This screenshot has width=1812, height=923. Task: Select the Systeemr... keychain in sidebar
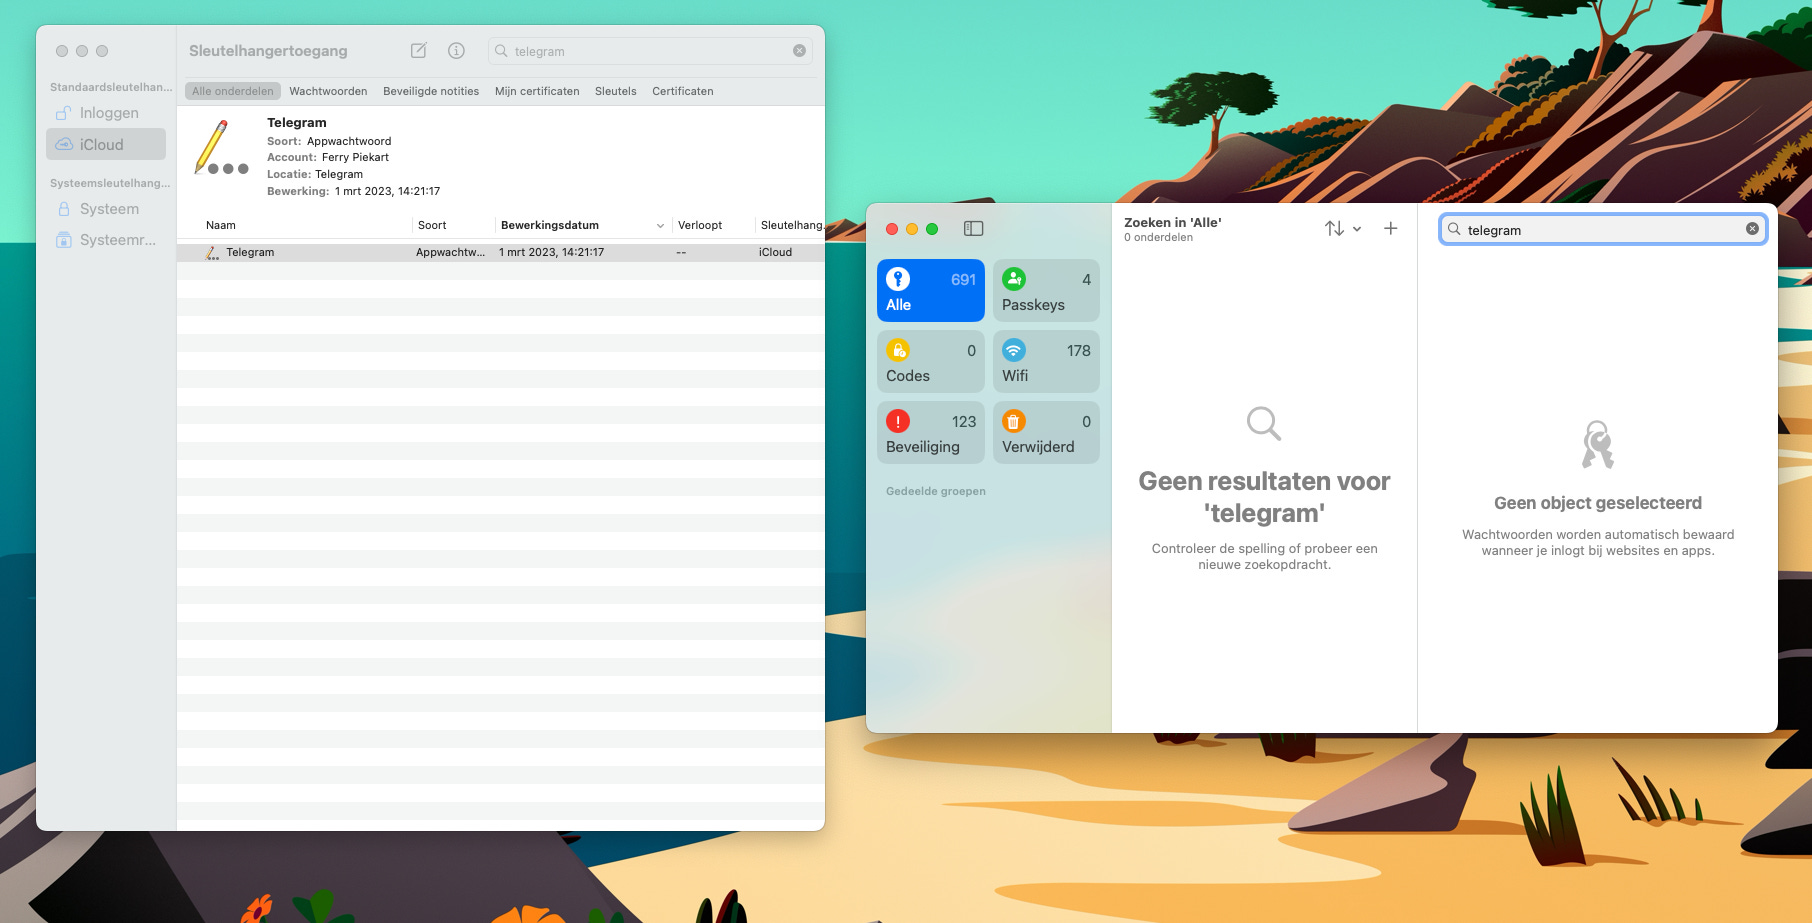tap(106, 240)
